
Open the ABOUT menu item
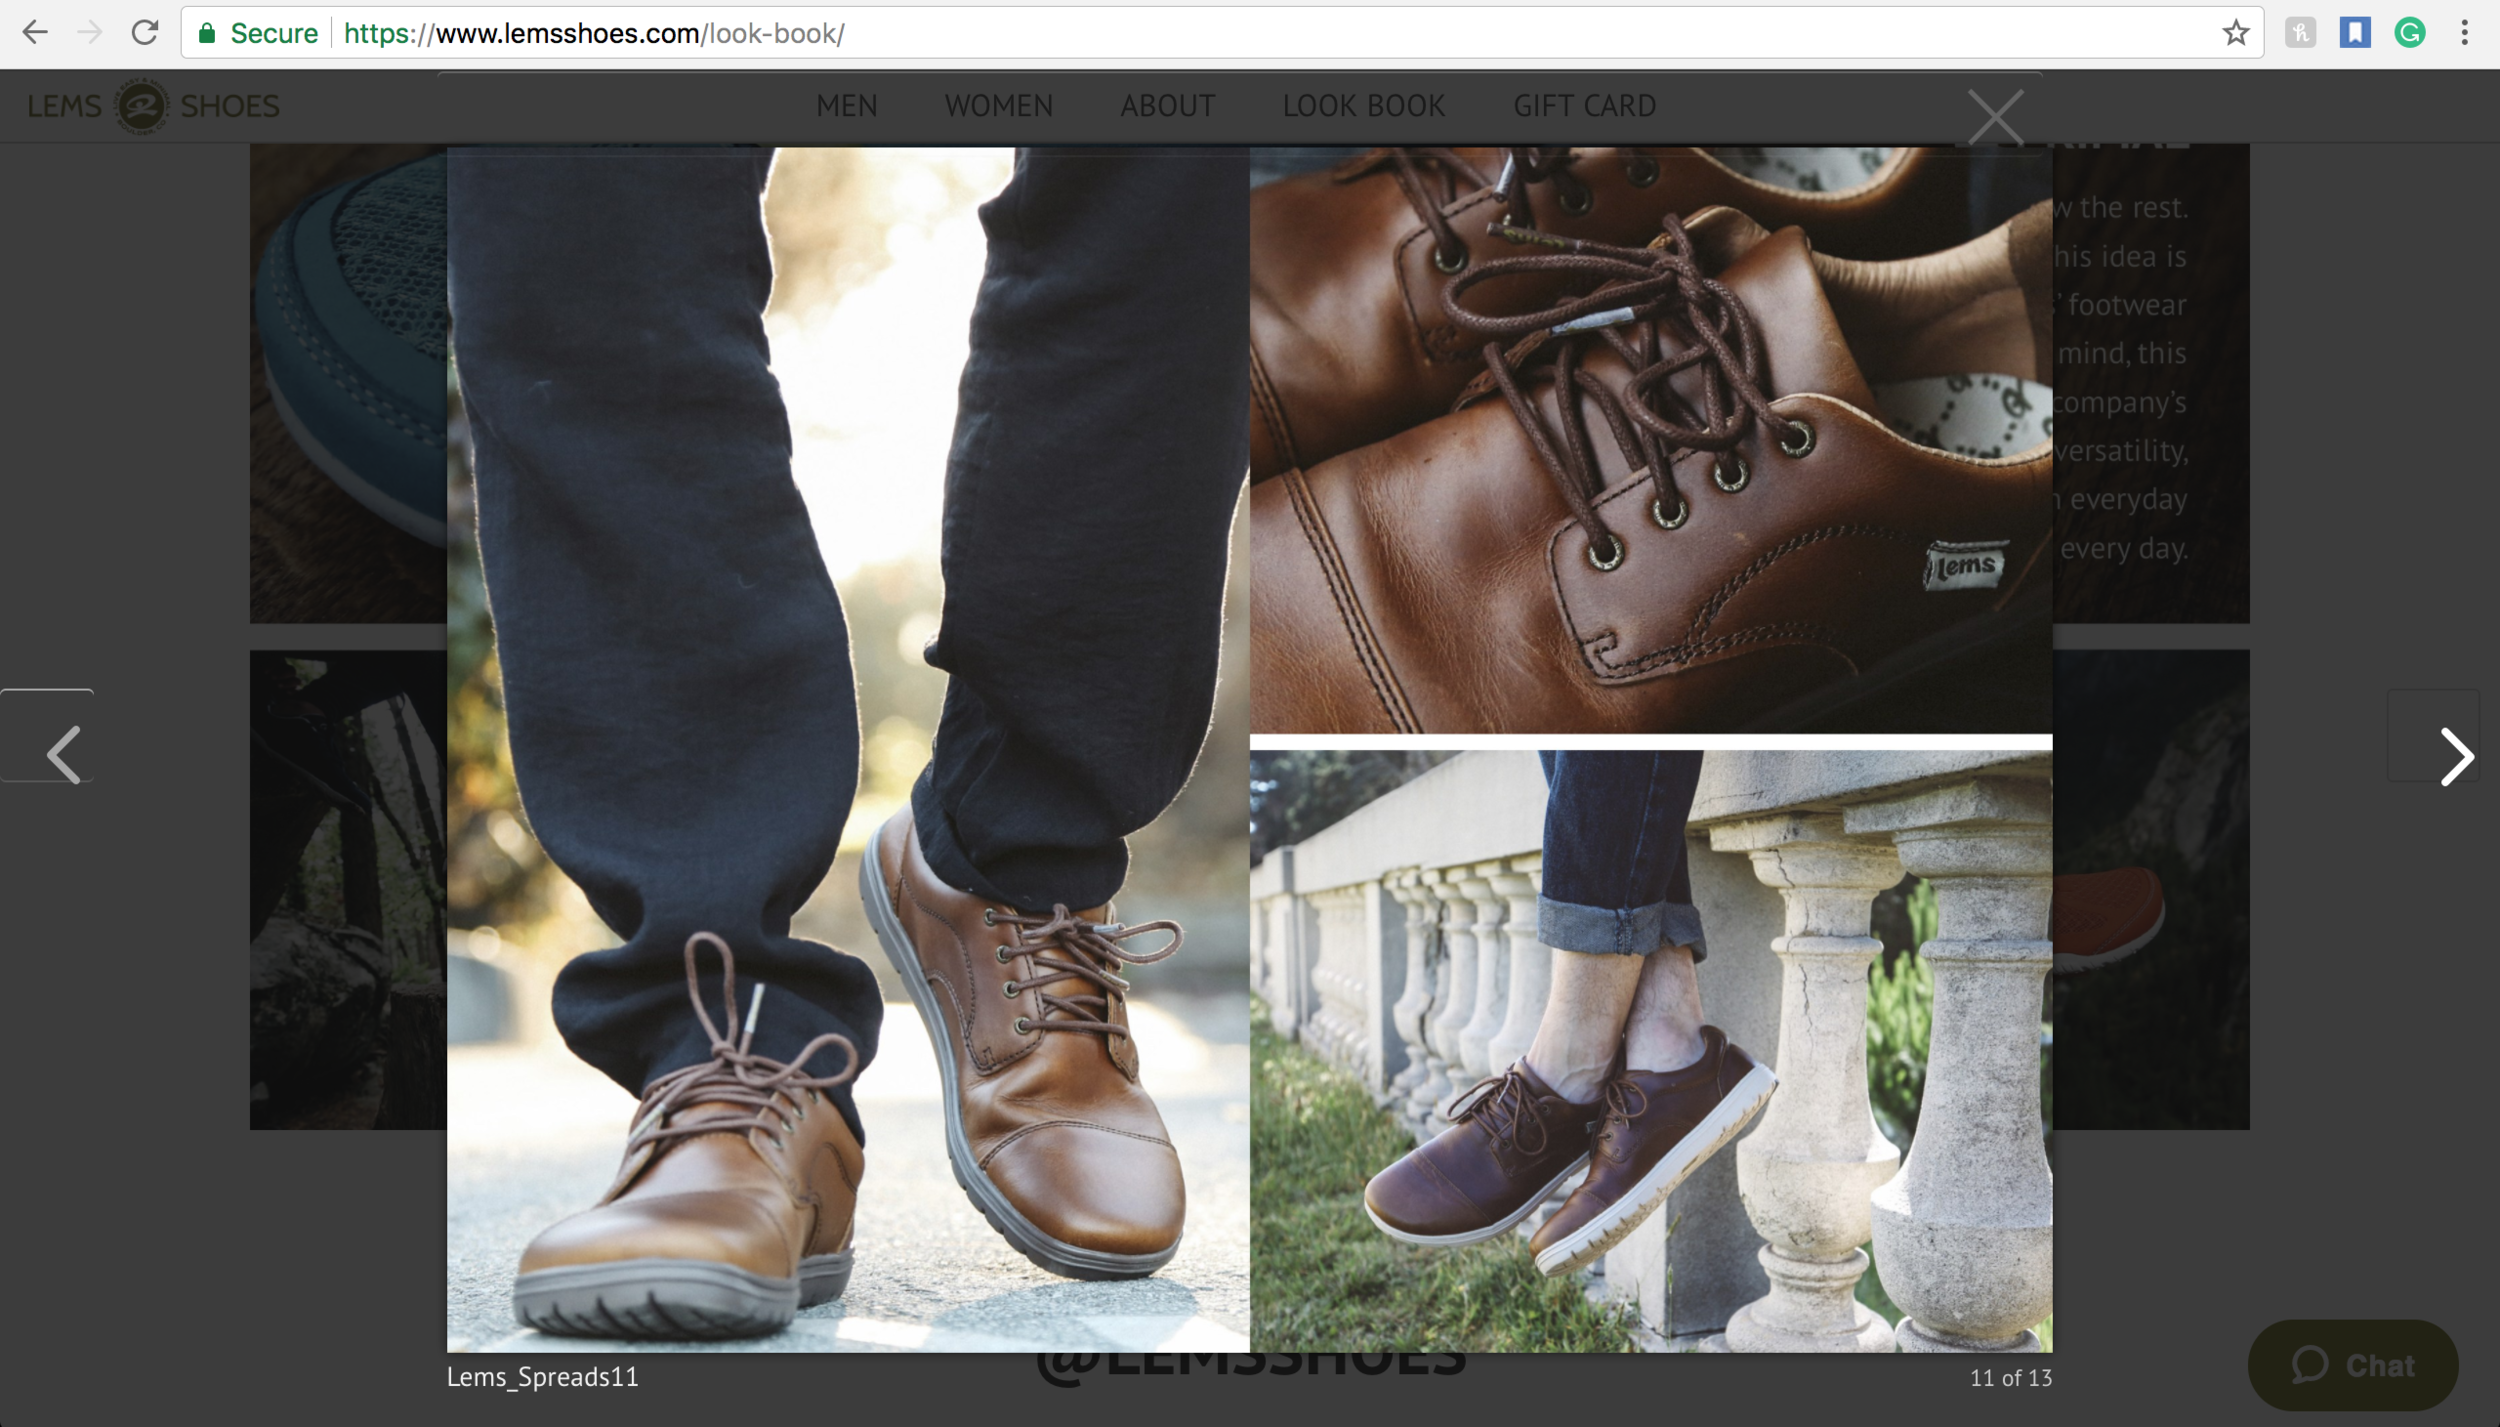(x=1167, y=105)
